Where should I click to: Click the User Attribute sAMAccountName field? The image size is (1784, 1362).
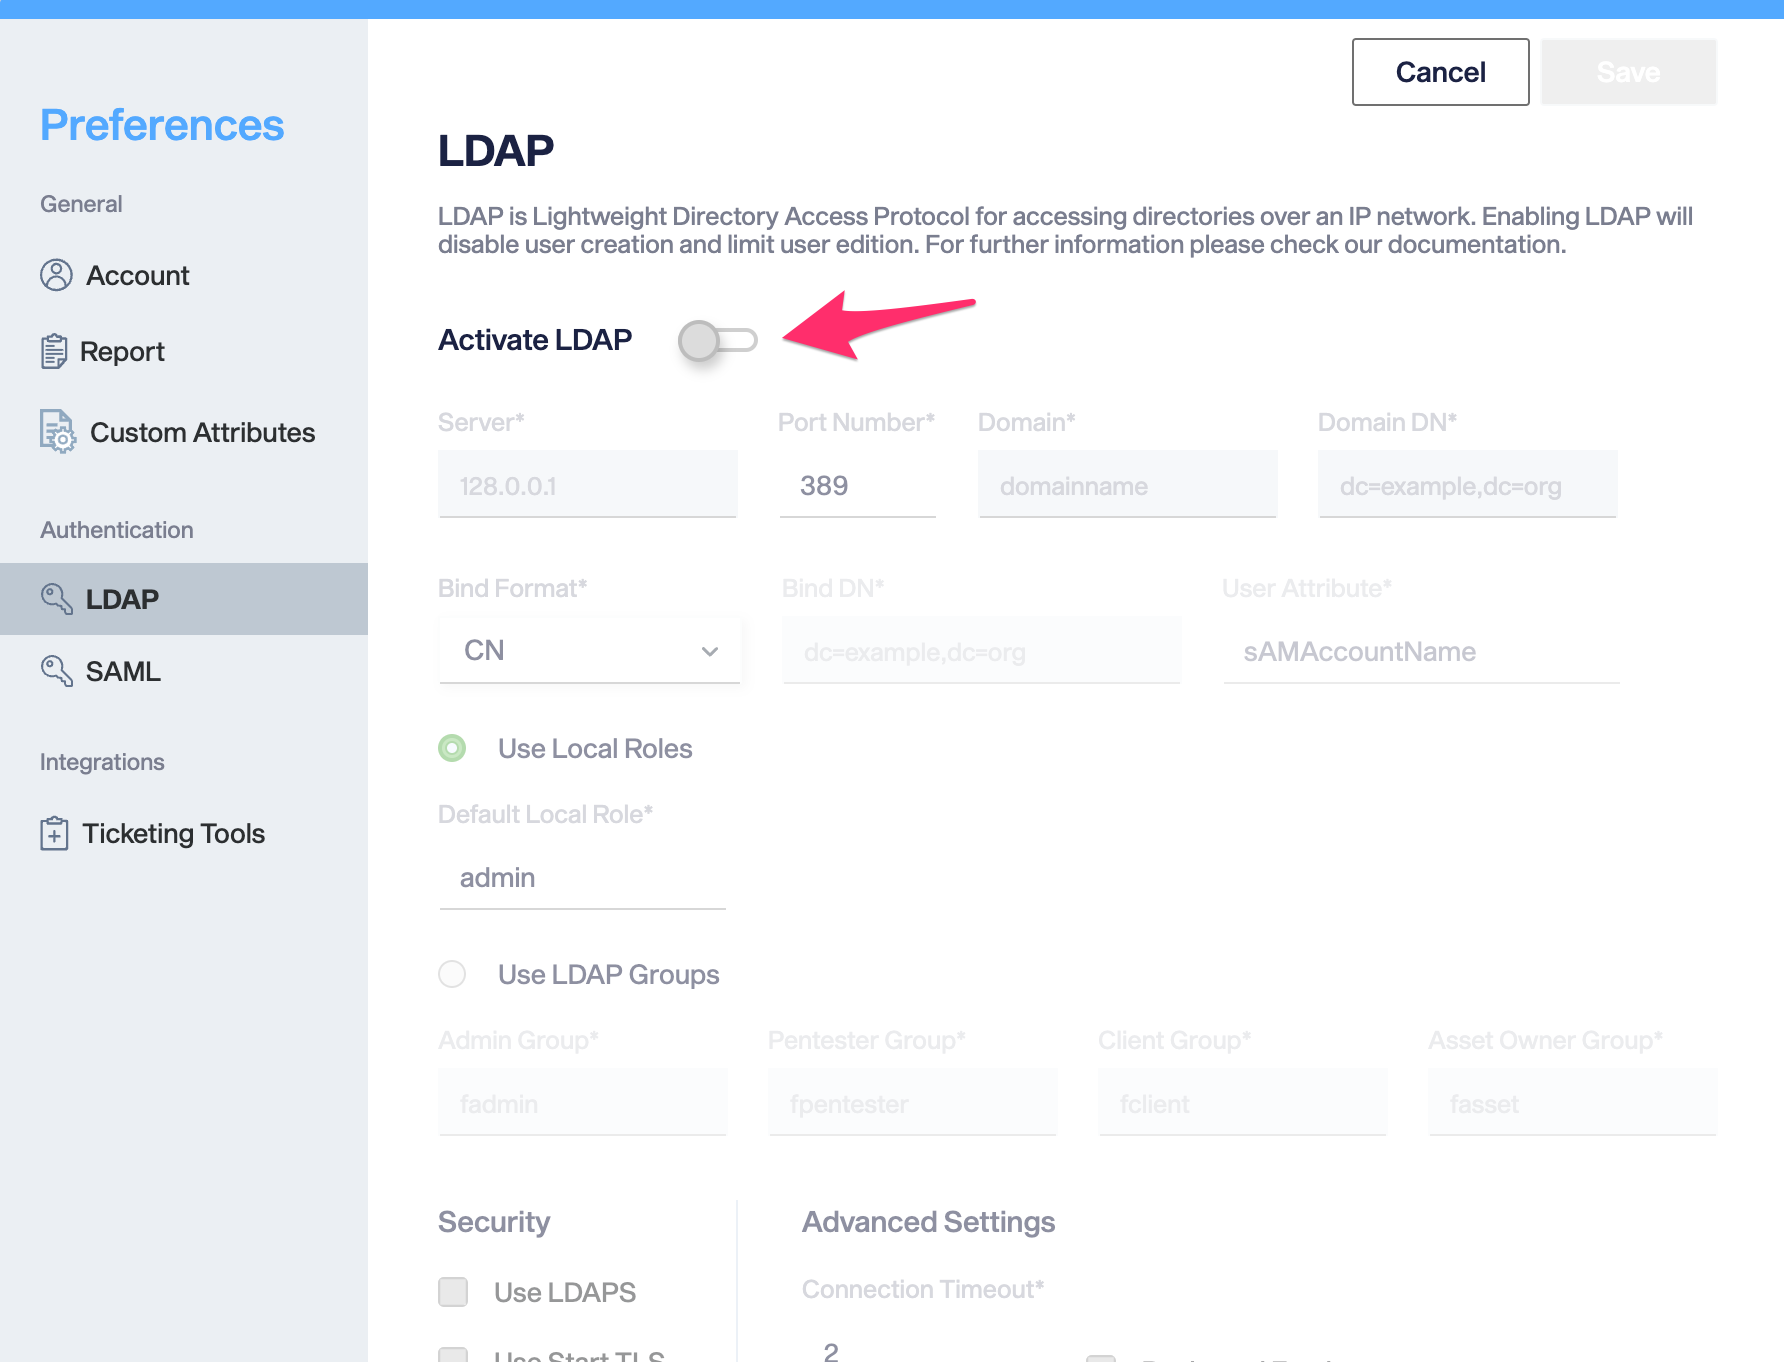click(1422, 651)
